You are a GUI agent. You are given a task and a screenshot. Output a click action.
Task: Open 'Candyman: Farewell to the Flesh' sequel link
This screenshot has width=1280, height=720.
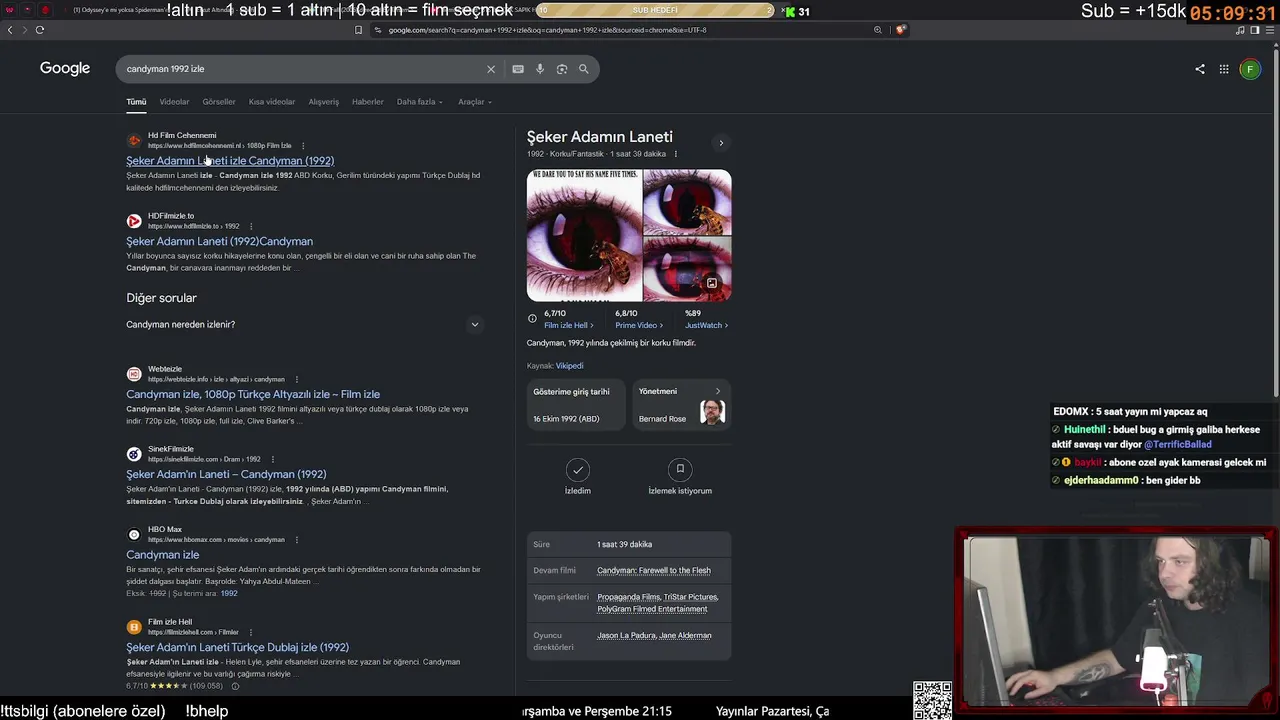[654, 571]
